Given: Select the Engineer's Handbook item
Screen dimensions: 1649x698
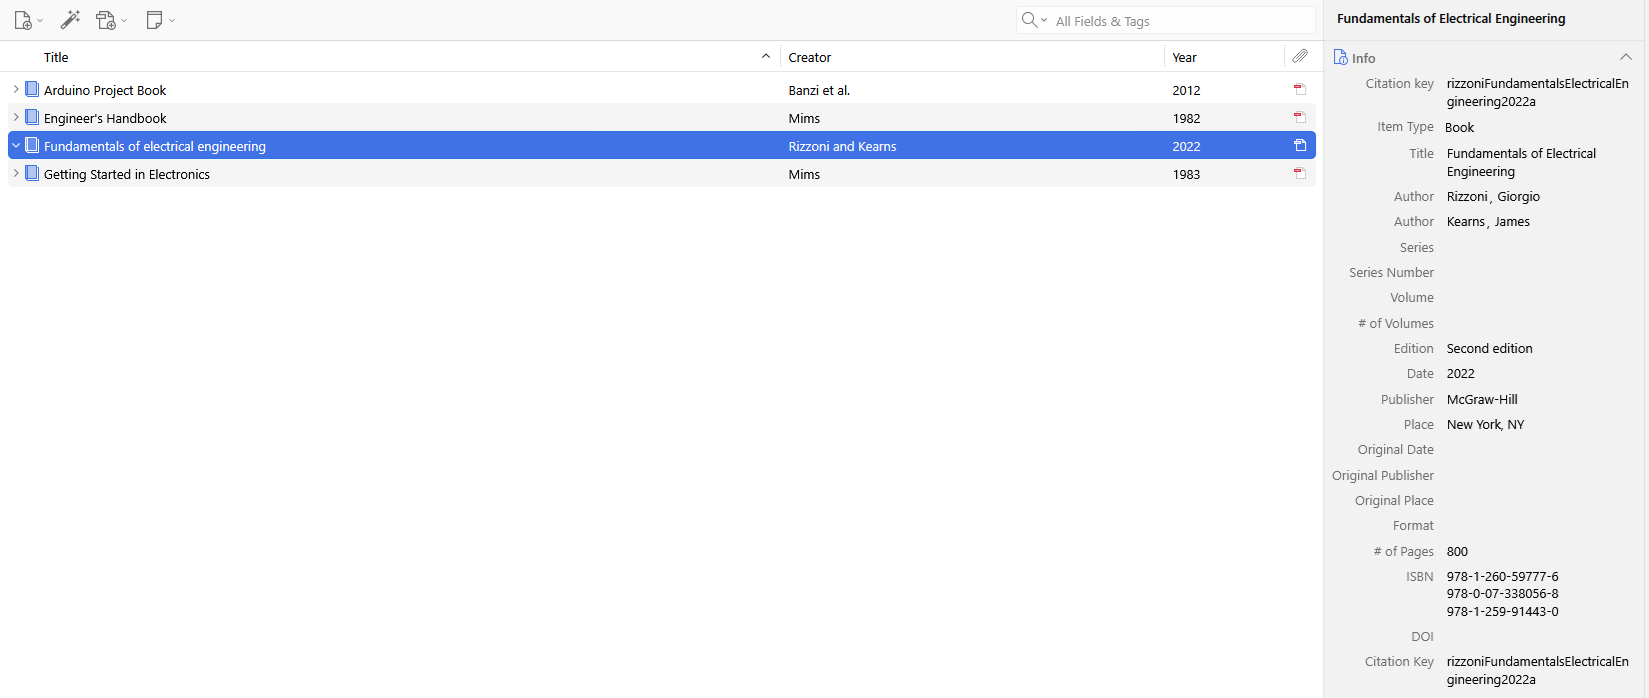Looking at the screenshot, I should [x=662, y=118].
